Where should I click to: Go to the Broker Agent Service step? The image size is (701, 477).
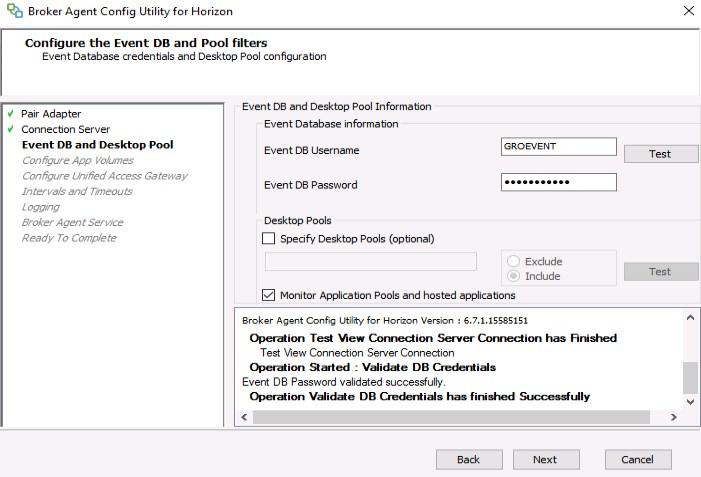click(72, 222)
